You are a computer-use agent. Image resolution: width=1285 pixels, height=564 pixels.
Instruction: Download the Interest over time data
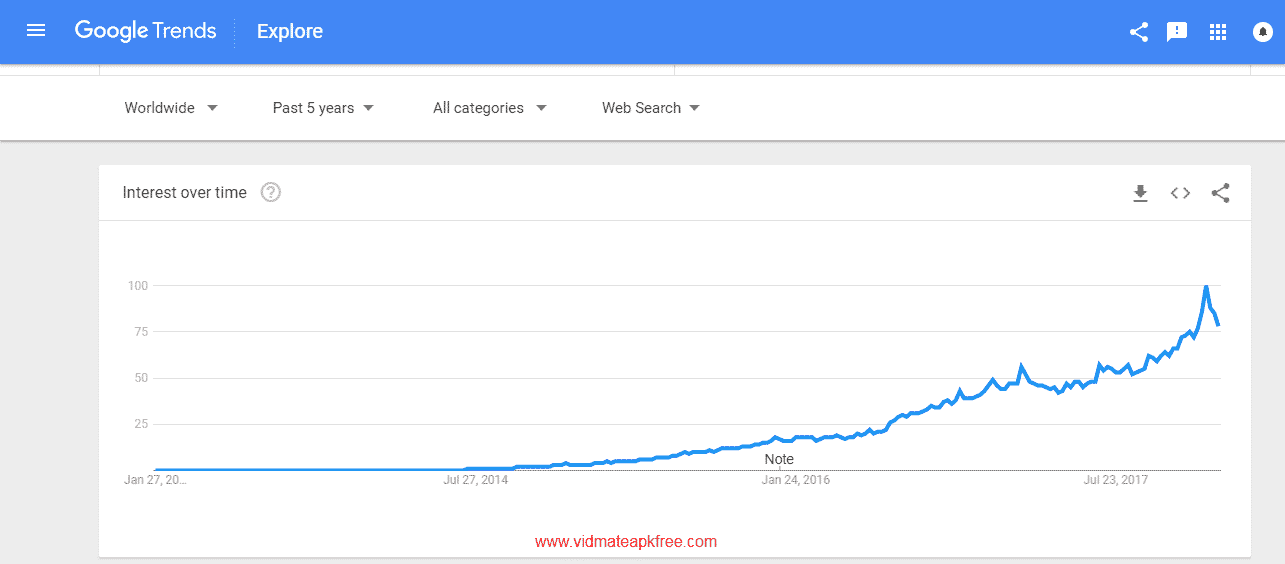click(1140, 193)
